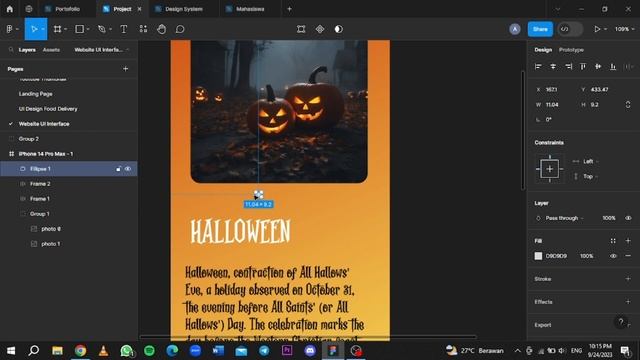Add a new fill
The height and width of the screenshot is (360, 640).
point(628,241)
